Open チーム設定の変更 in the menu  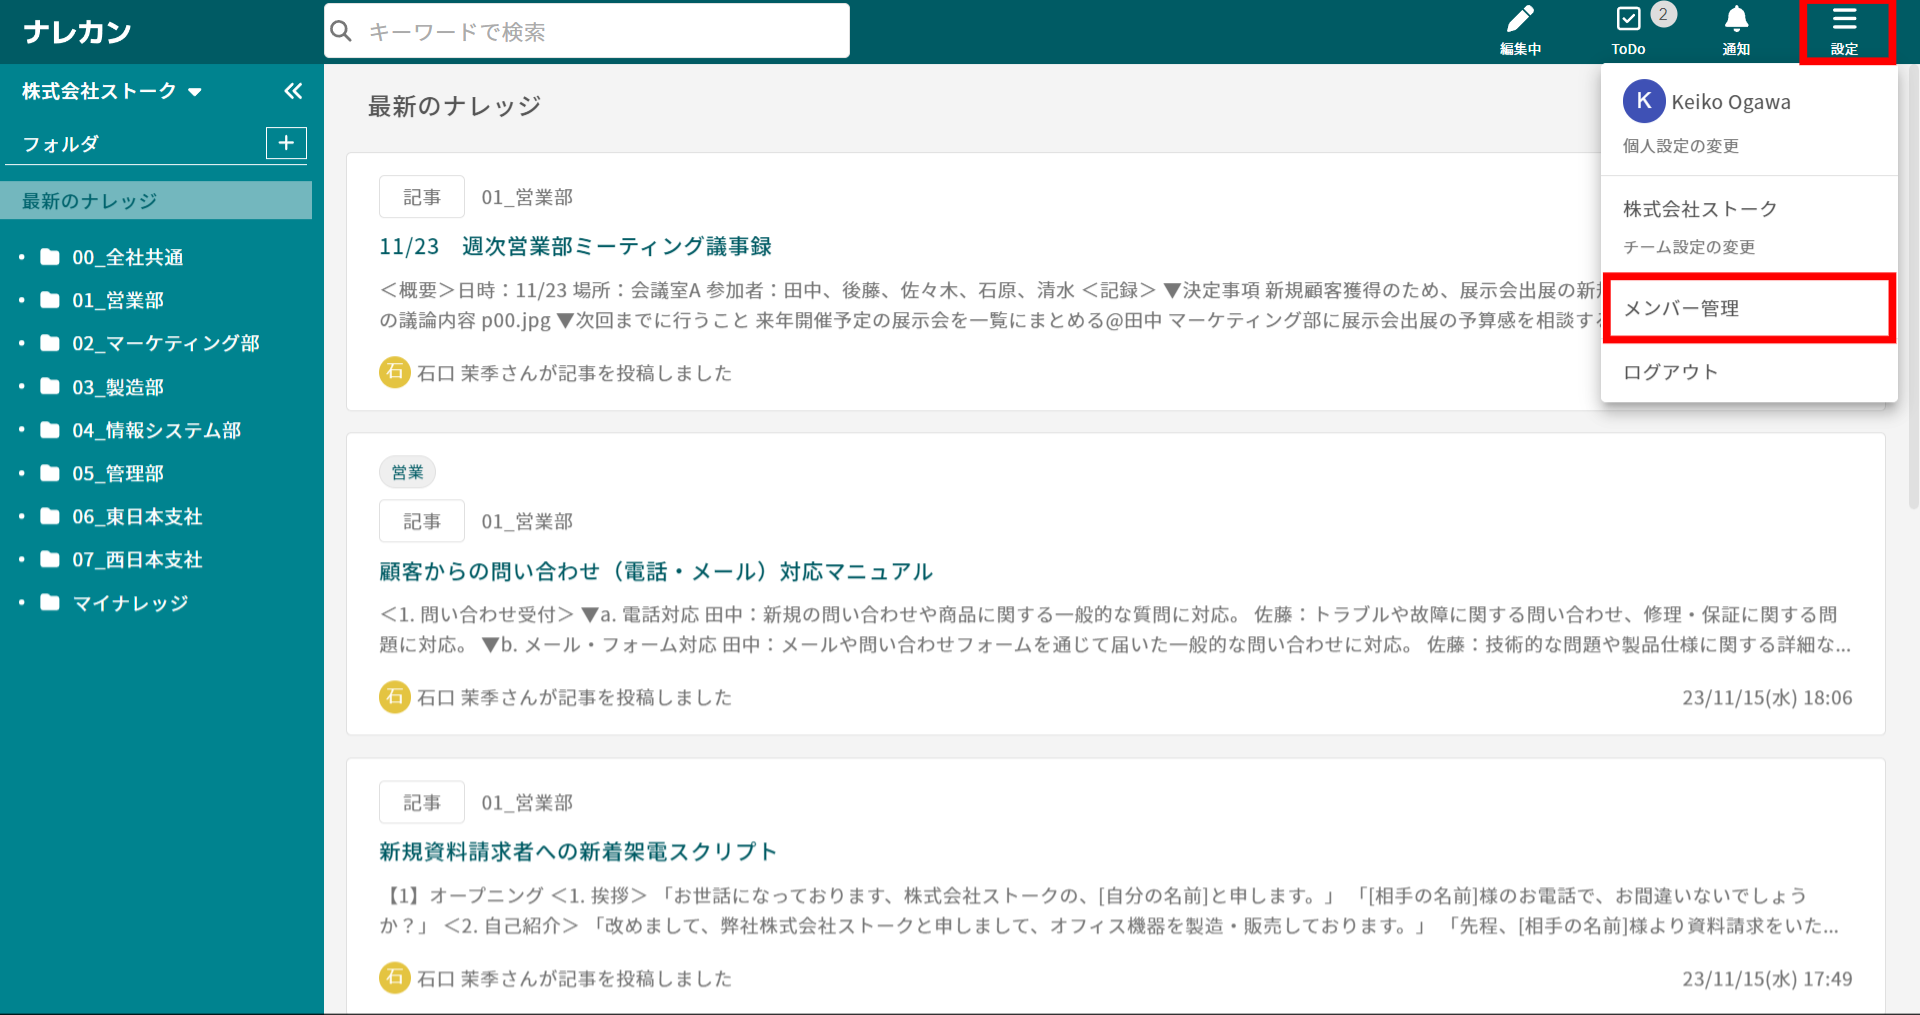1688,247
